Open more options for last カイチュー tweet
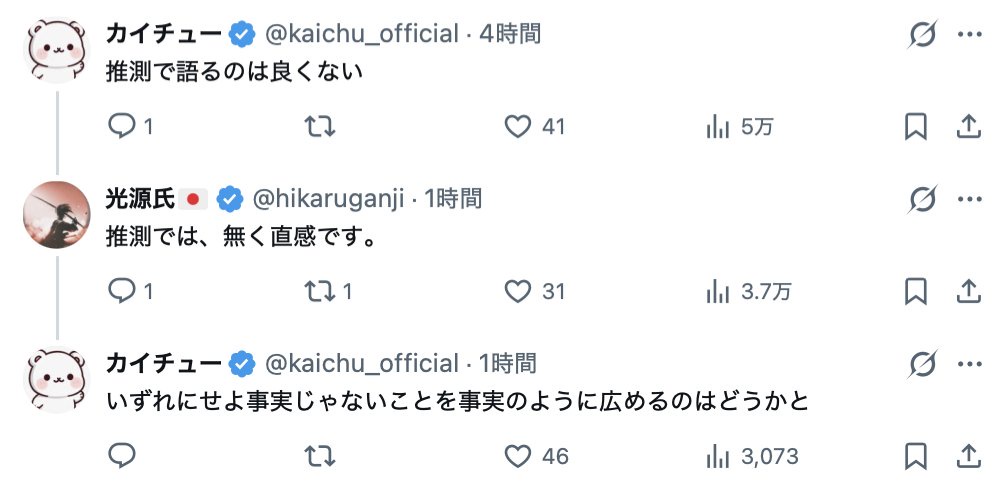 tap(969, 363)
